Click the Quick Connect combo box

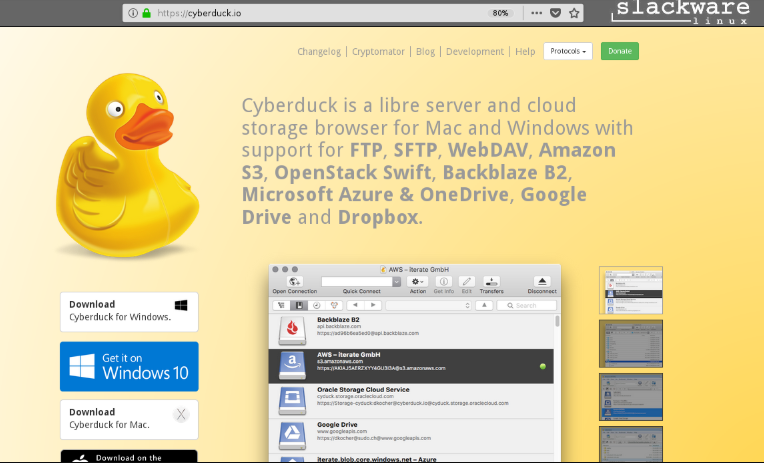361,282
